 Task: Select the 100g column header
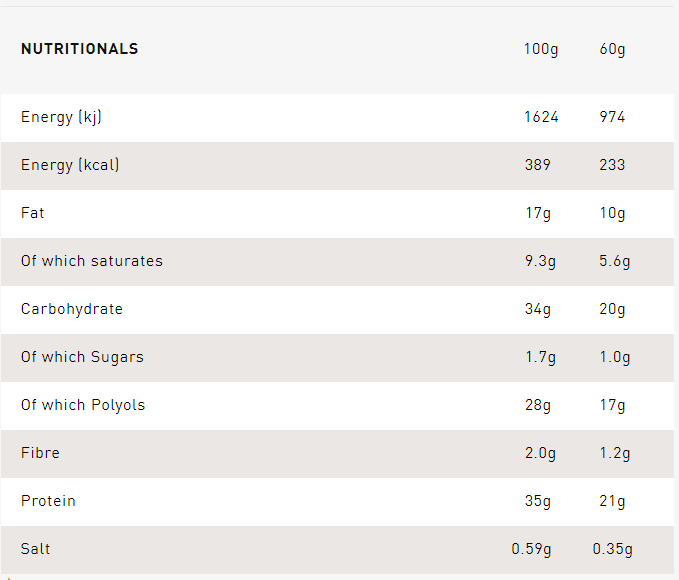541,49
